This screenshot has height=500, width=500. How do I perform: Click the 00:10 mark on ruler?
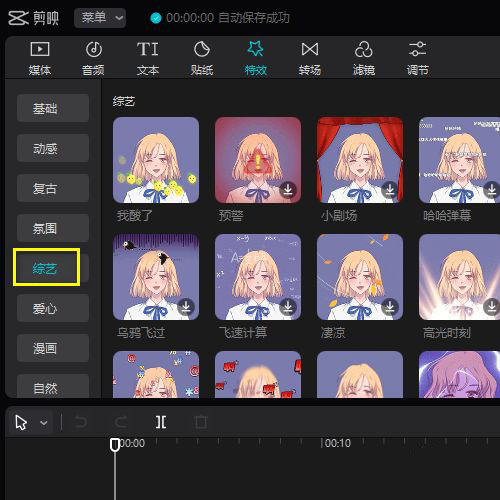[x=337, y=443]
